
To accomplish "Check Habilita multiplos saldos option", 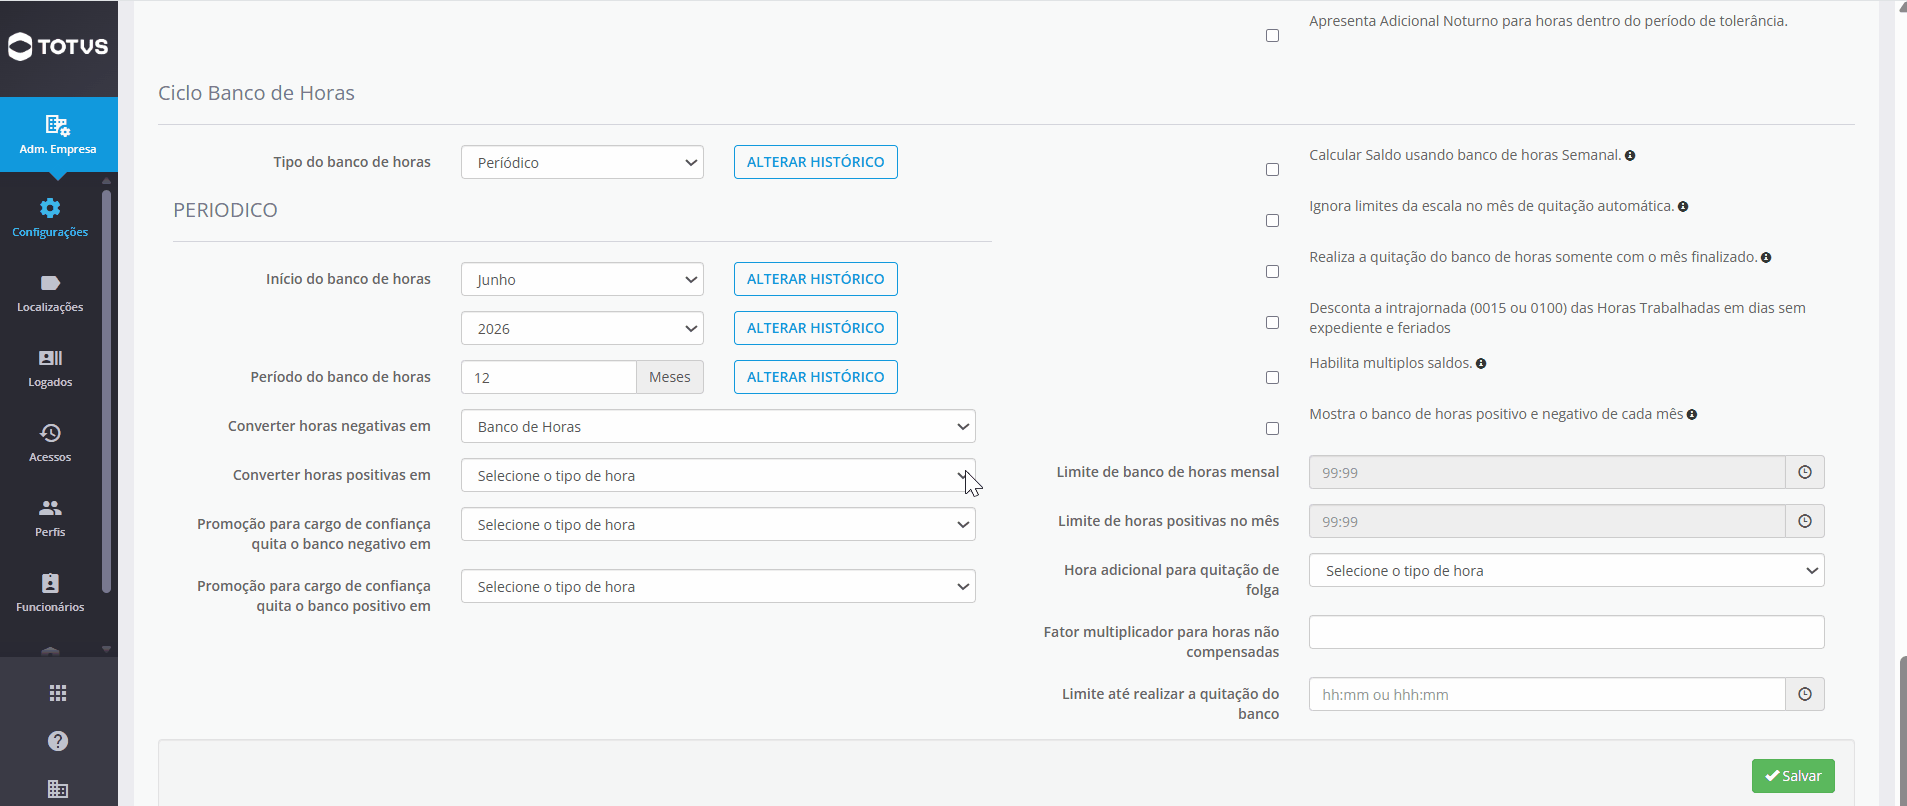I will coord(1272,377).
